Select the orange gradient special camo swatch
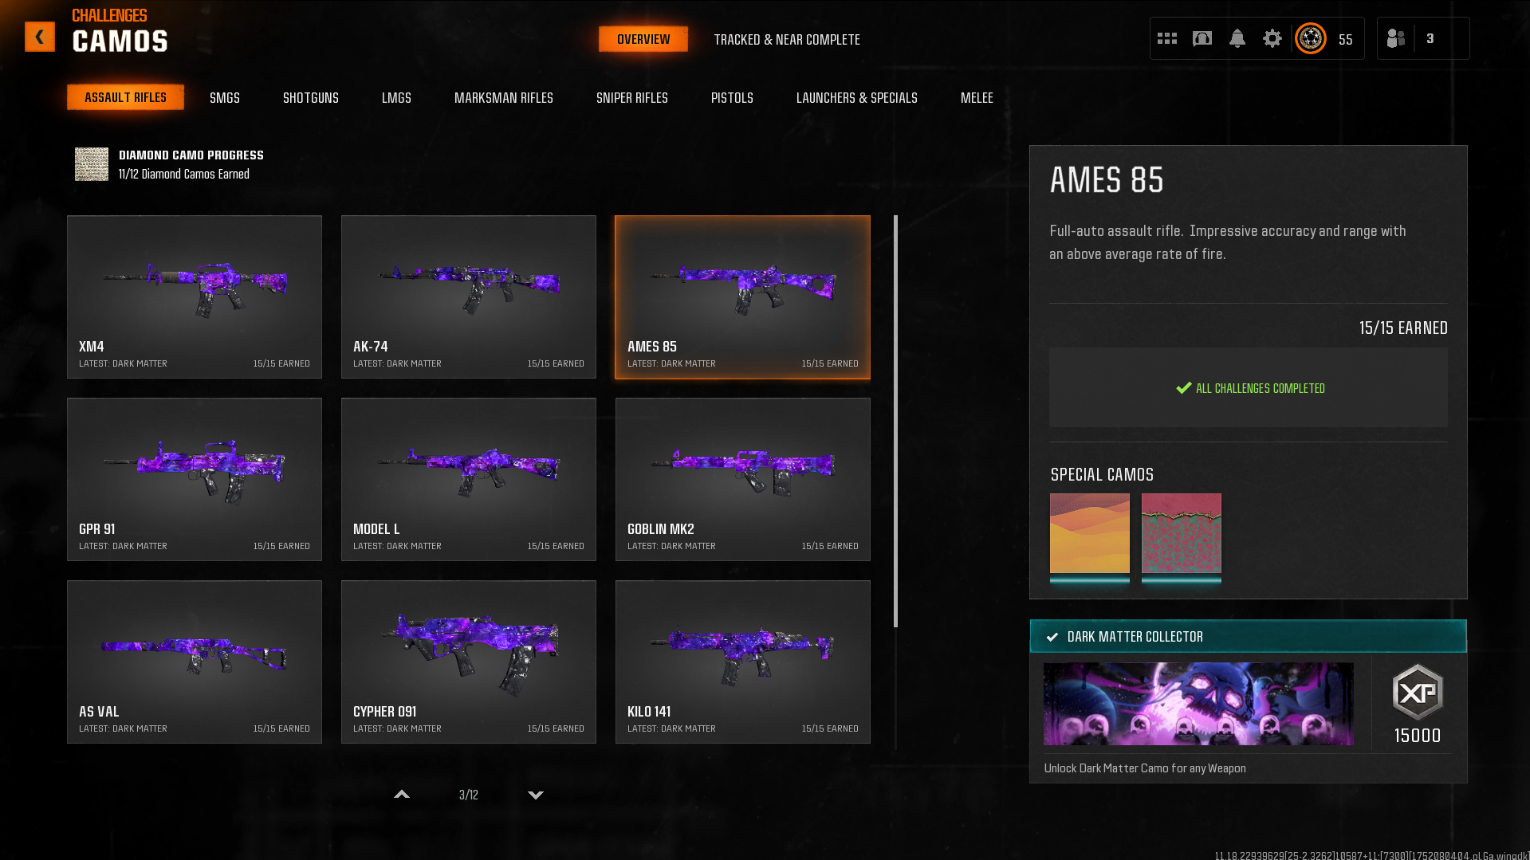 click(x=1089, y=533)
